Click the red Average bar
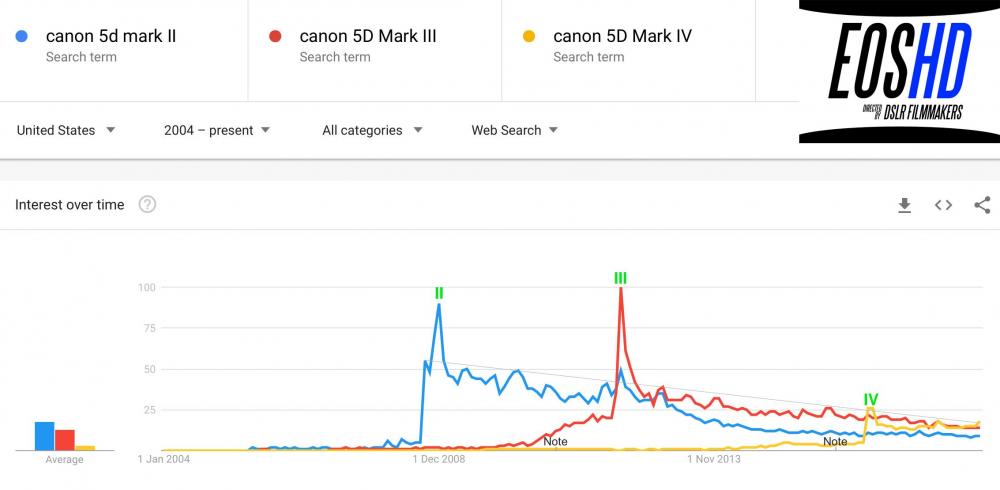The image size is (1000, 490). coord(65,440)
